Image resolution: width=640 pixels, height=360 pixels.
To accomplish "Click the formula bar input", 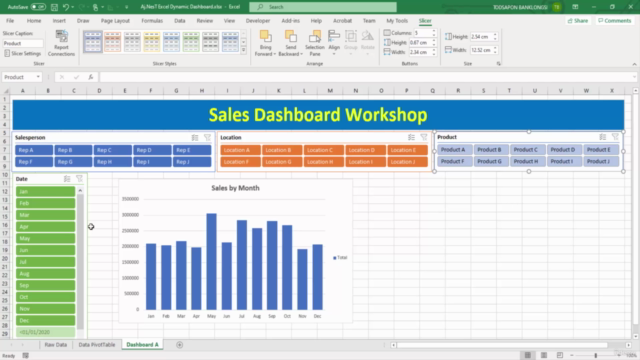I will (367, 77).
